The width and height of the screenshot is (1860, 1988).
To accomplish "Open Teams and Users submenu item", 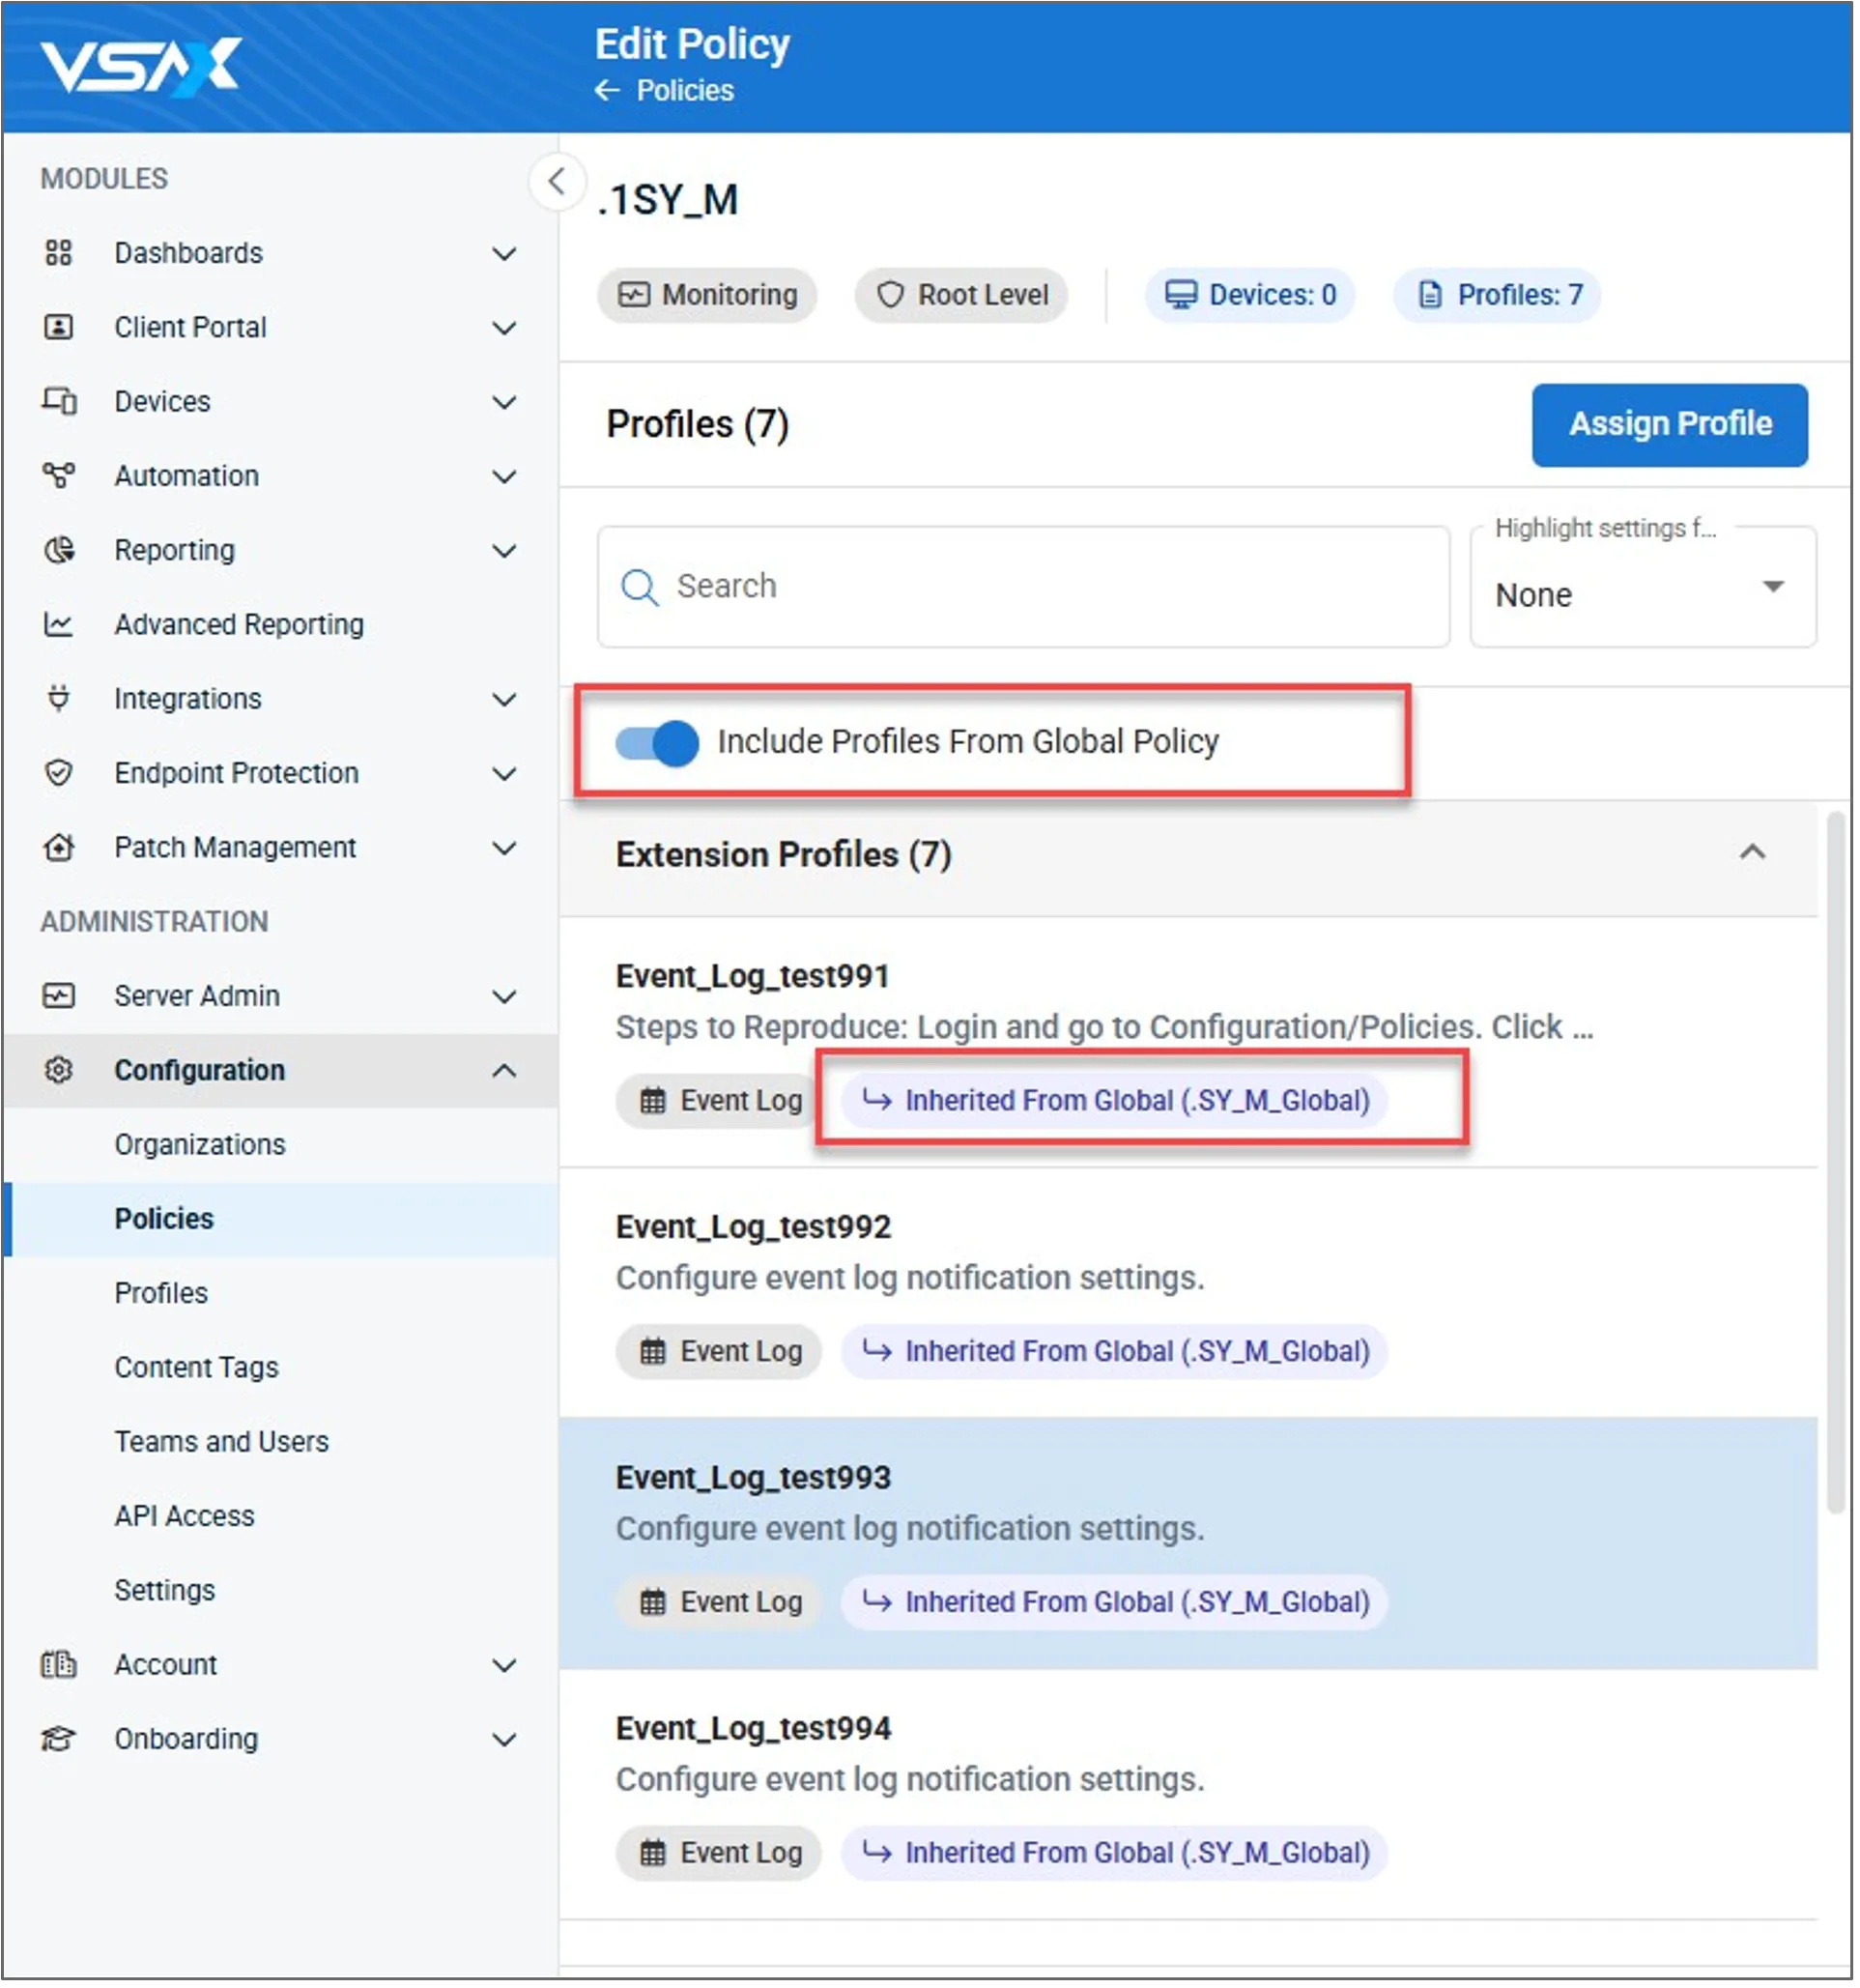I will (221, 1441).
